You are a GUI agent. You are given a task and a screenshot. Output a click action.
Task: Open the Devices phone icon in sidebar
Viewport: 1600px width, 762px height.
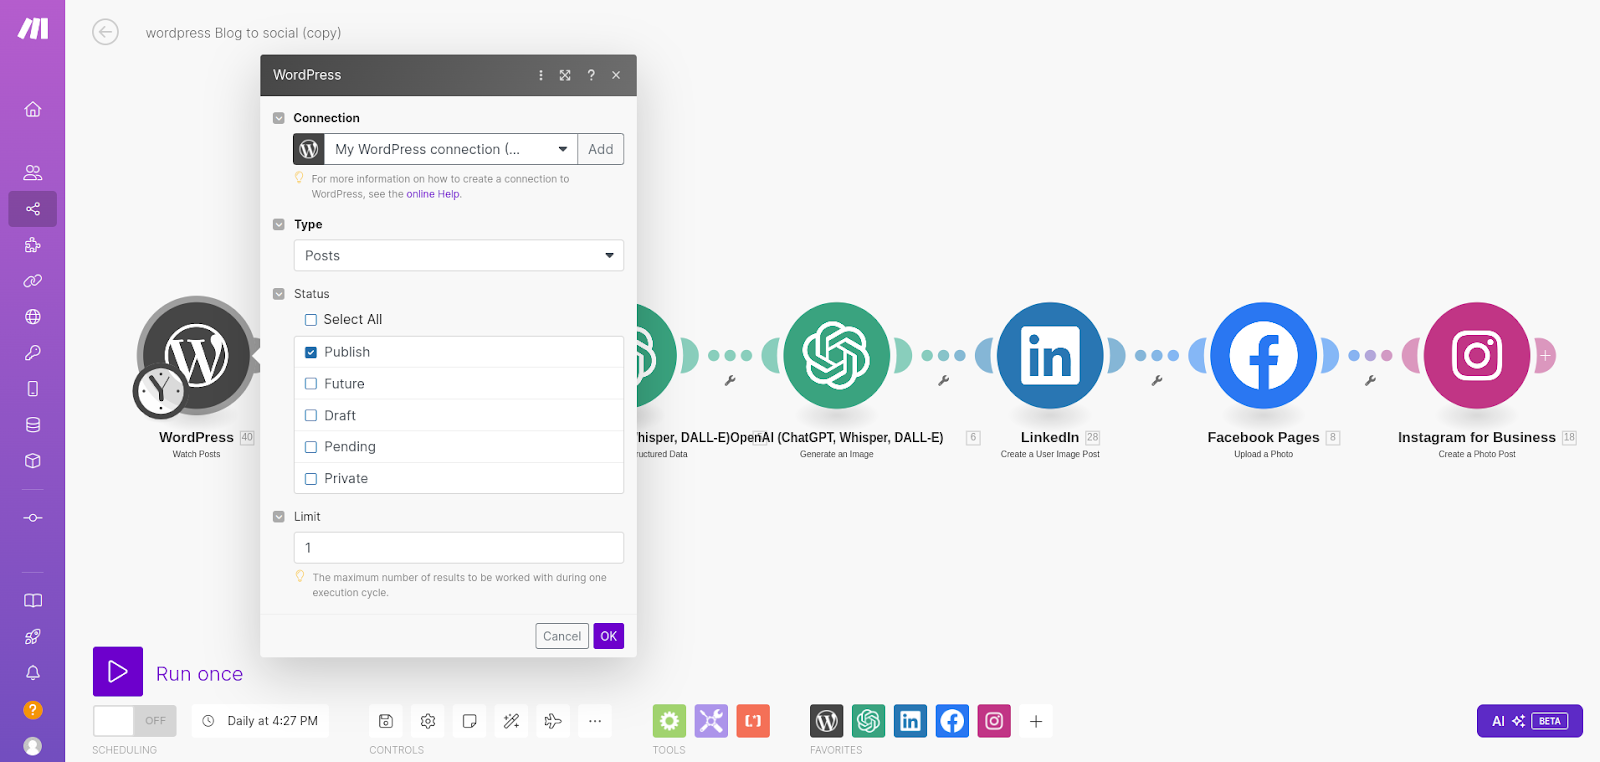tap(33, 389)
